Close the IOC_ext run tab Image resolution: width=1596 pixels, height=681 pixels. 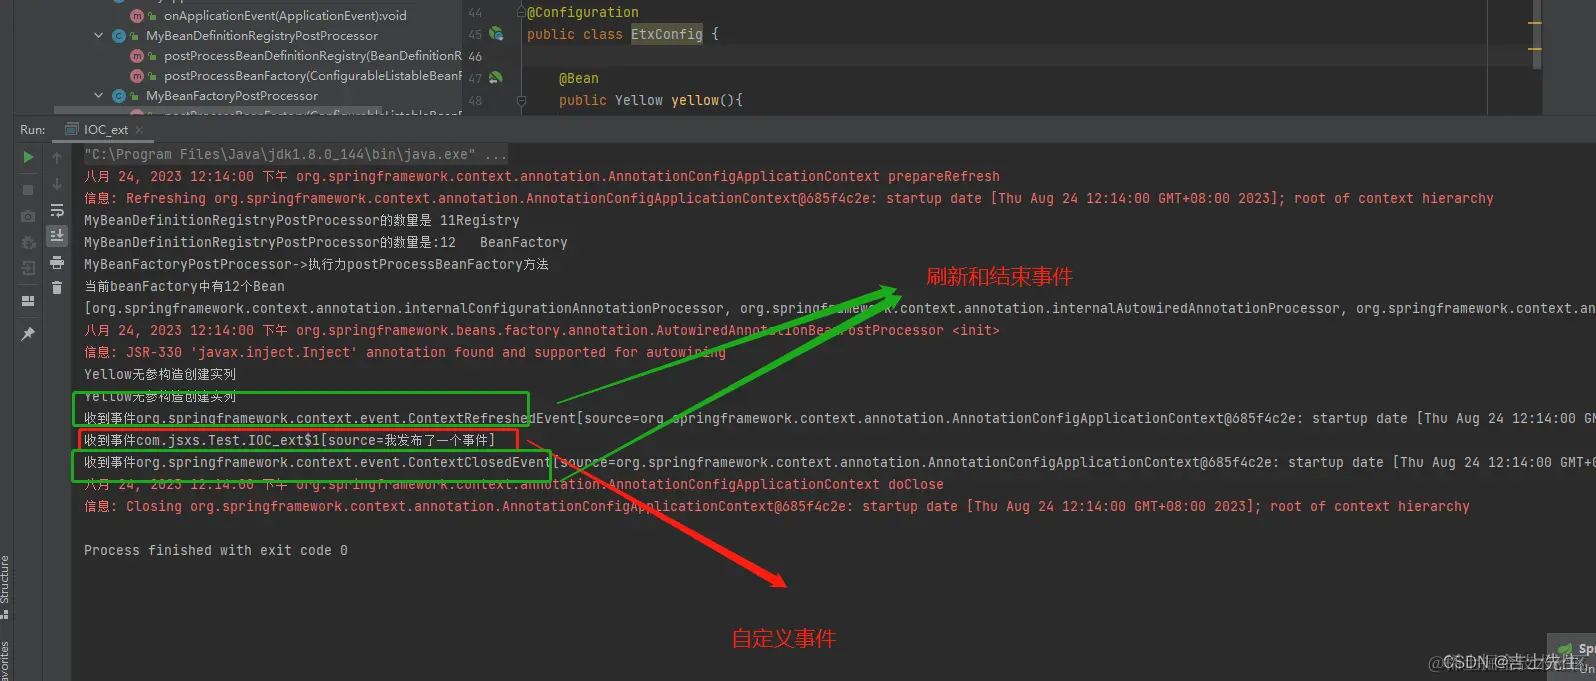pos(139,130)
